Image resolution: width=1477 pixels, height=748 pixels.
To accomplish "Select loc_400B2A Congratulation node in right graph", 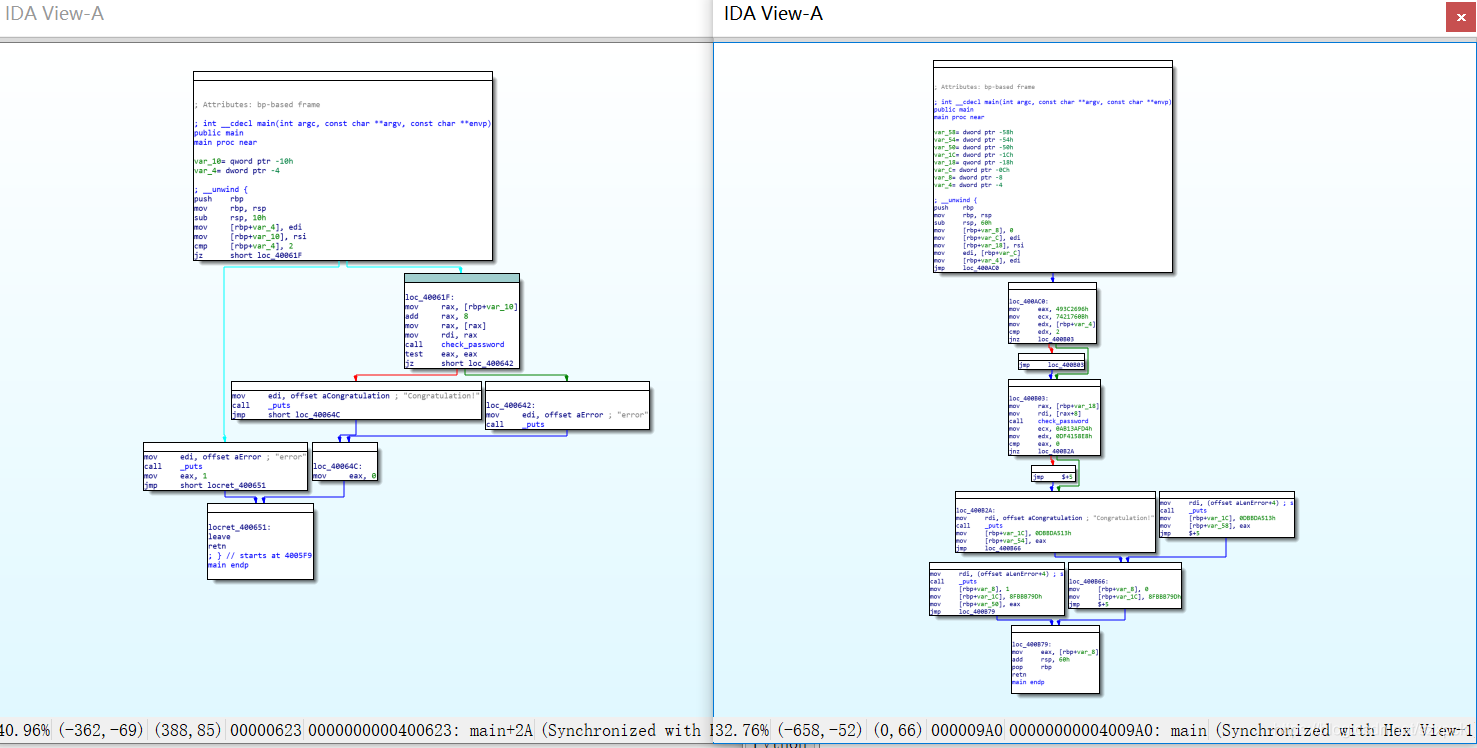I will [x=1055, y=523].
